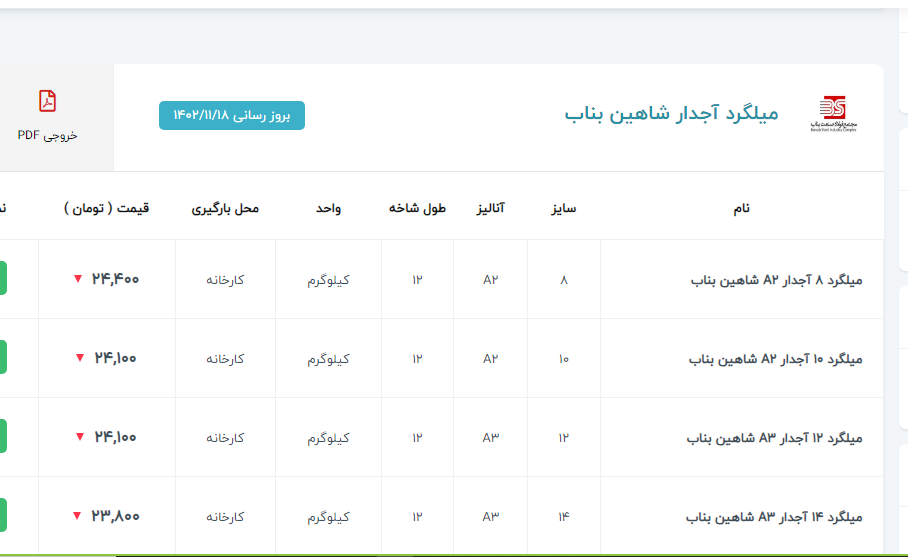Viewport: 908px width, 557px height.
Task: Click the Shahin Bonab company logo
Action: tap(831, 115)
